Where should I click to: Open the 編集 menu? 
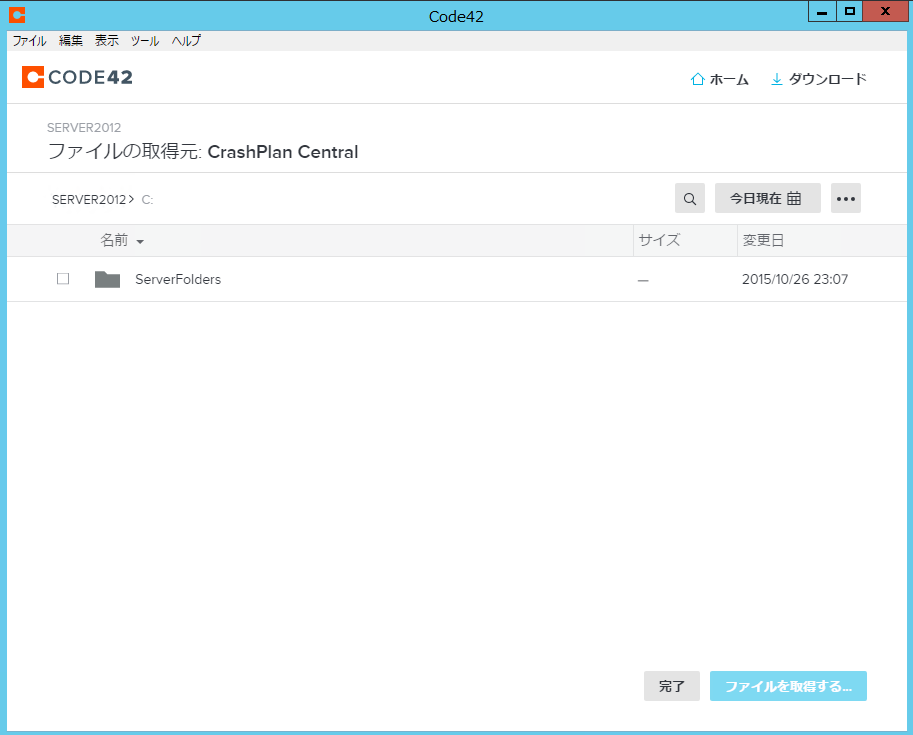coord(70,41)
